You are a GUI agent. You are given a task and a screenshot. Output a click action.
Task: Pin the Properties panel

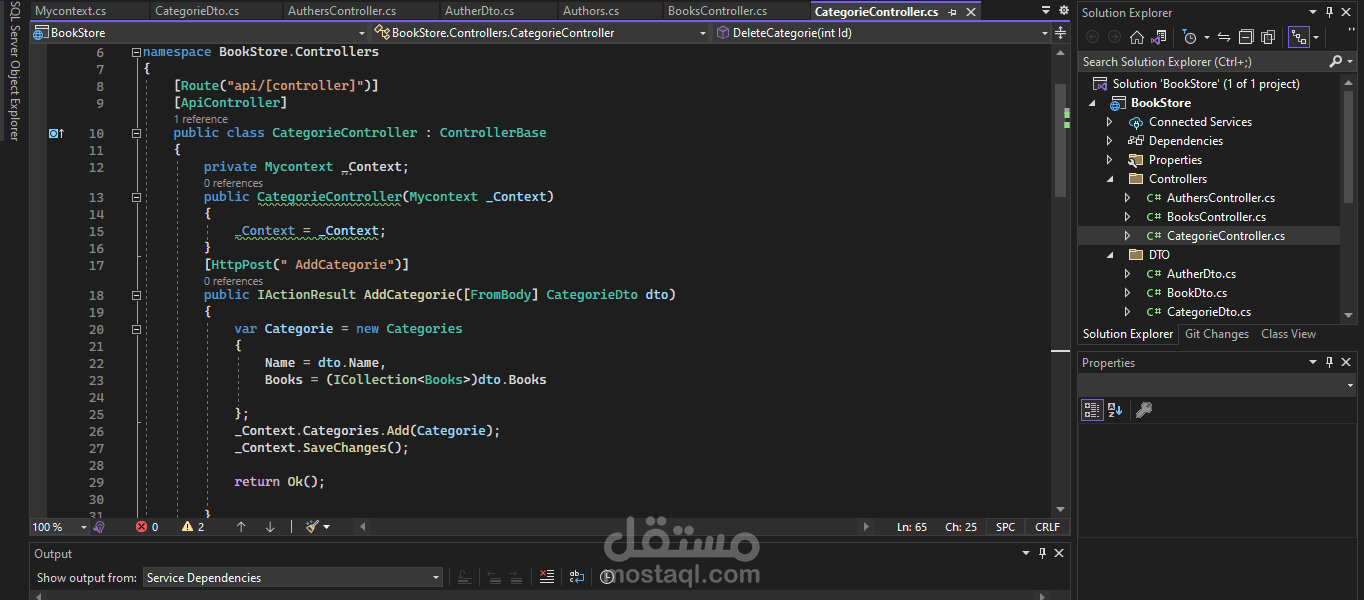1329,362
